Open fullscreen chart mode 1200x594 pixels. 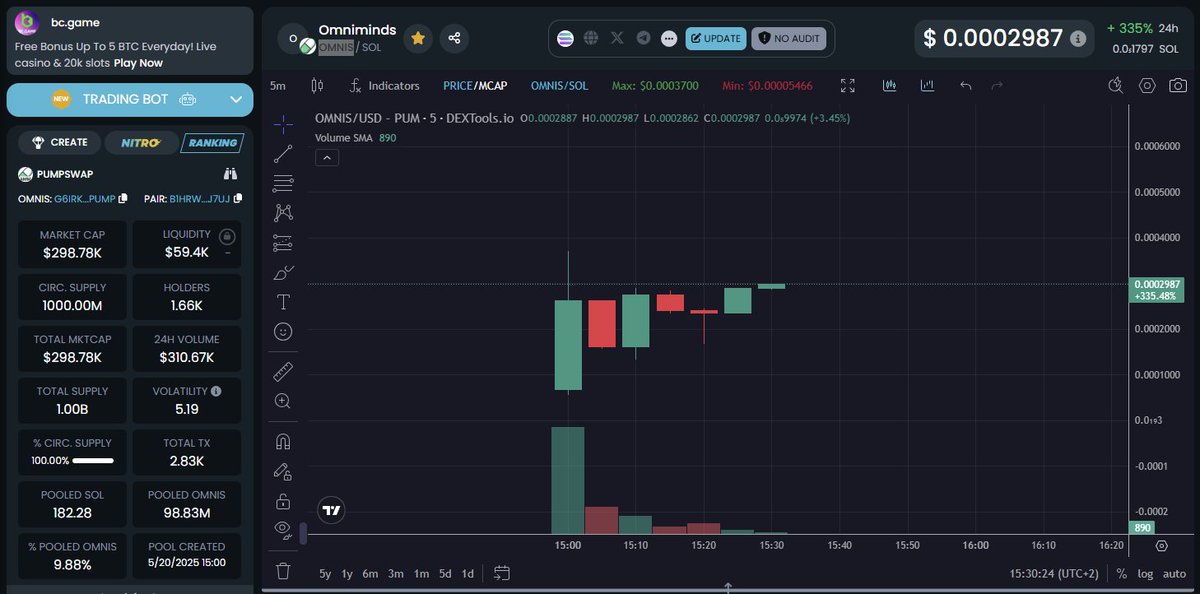pos(848,86)
